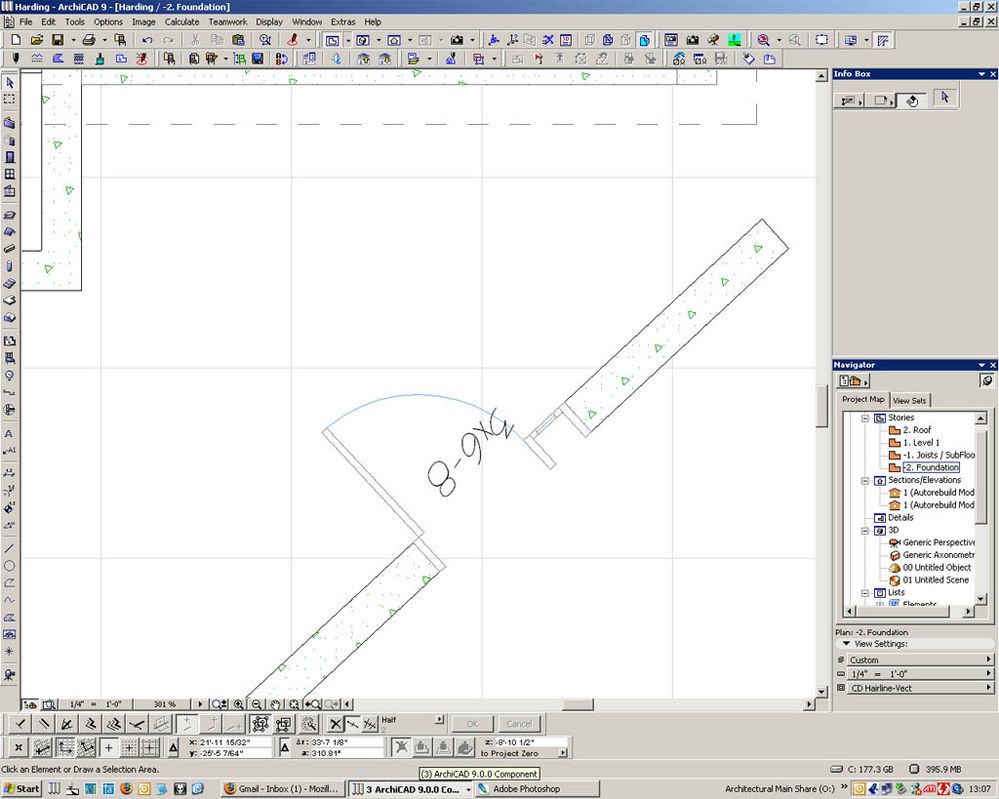Select the Text tool in toolbox
This screenshot has width=999, height=799.
pyautogui.click(x=10, y=434)
